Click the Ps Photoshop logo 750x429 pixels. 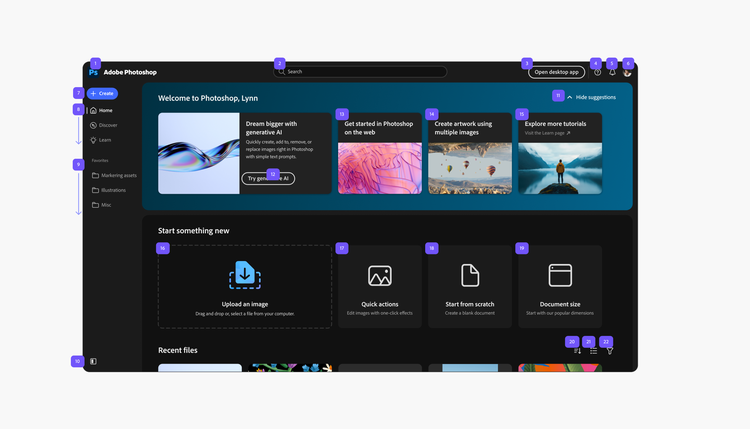pos(93,72)
